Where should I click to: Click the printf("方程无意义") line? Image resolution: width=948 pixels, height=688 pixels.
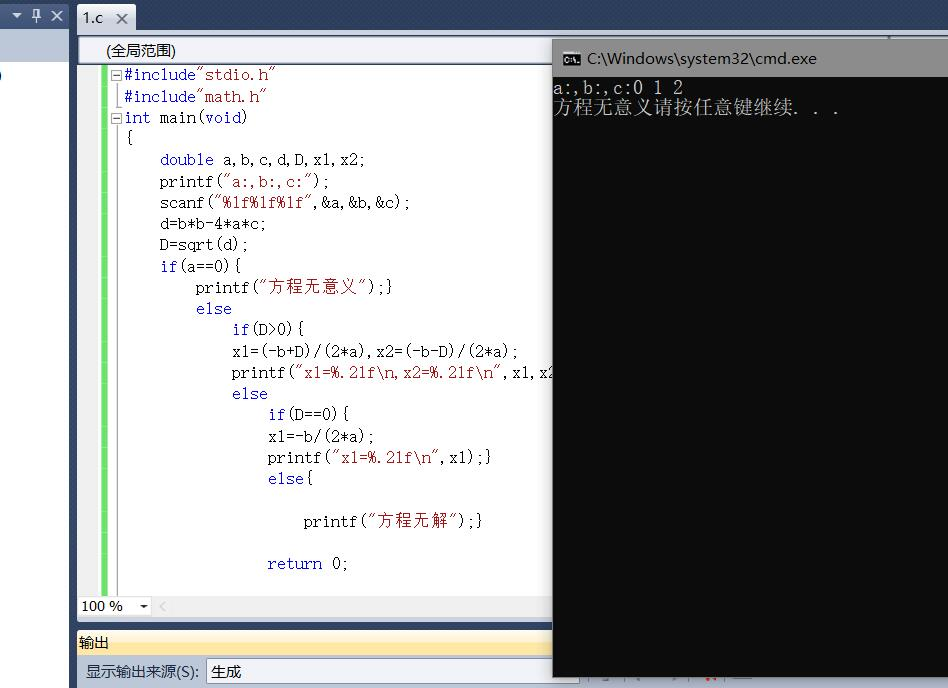pos(293,287)
